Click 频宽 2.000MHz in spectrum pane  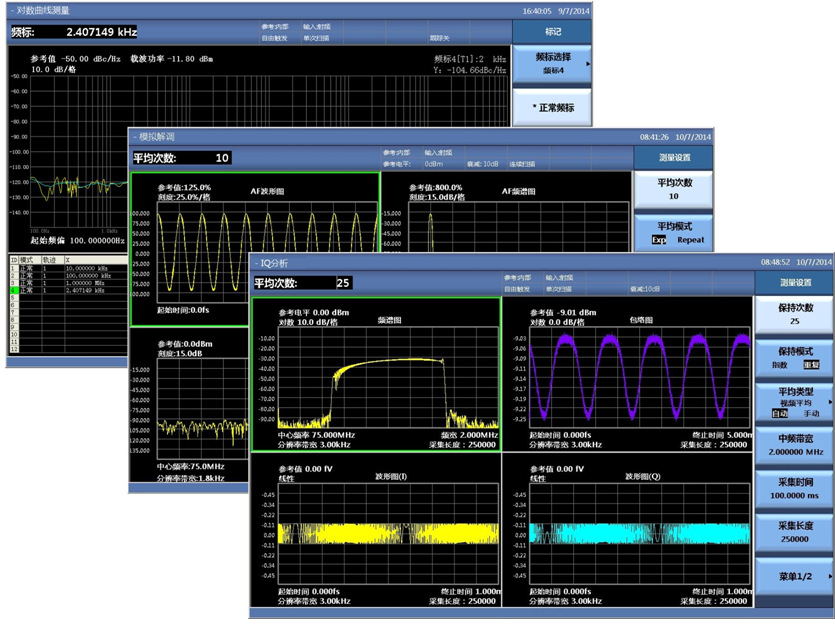click(x=469, y=436)
